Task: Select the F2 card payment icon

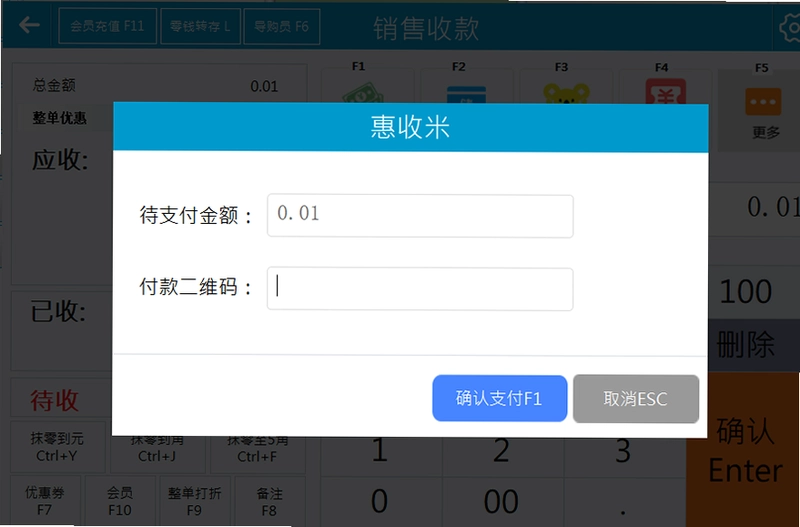Action: tap(466, 94)
